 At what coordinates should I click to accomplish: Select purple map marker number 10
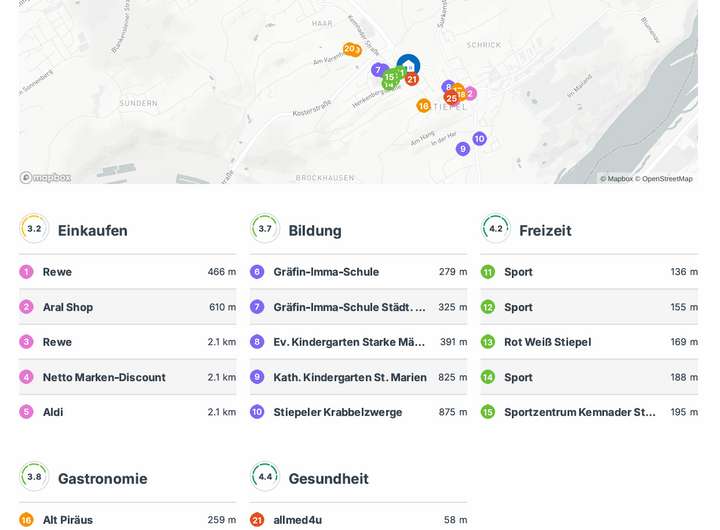[479, 139]
